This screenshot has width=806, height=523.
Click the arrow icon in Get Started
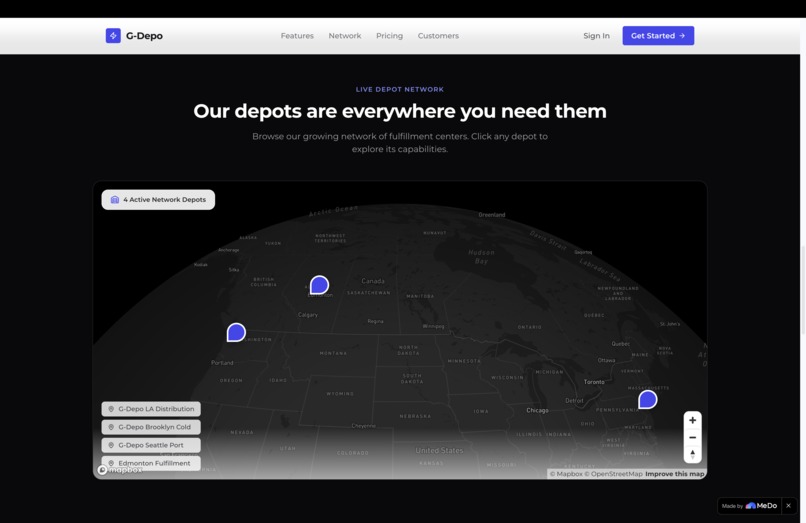[682, 35]
